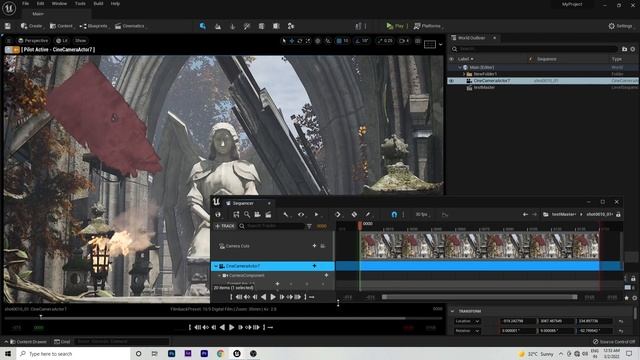Toggle the Sequencer lock icon beside shot0010_01
The width and height of the screenshot is (640, 360).
[x=618, y=214]
